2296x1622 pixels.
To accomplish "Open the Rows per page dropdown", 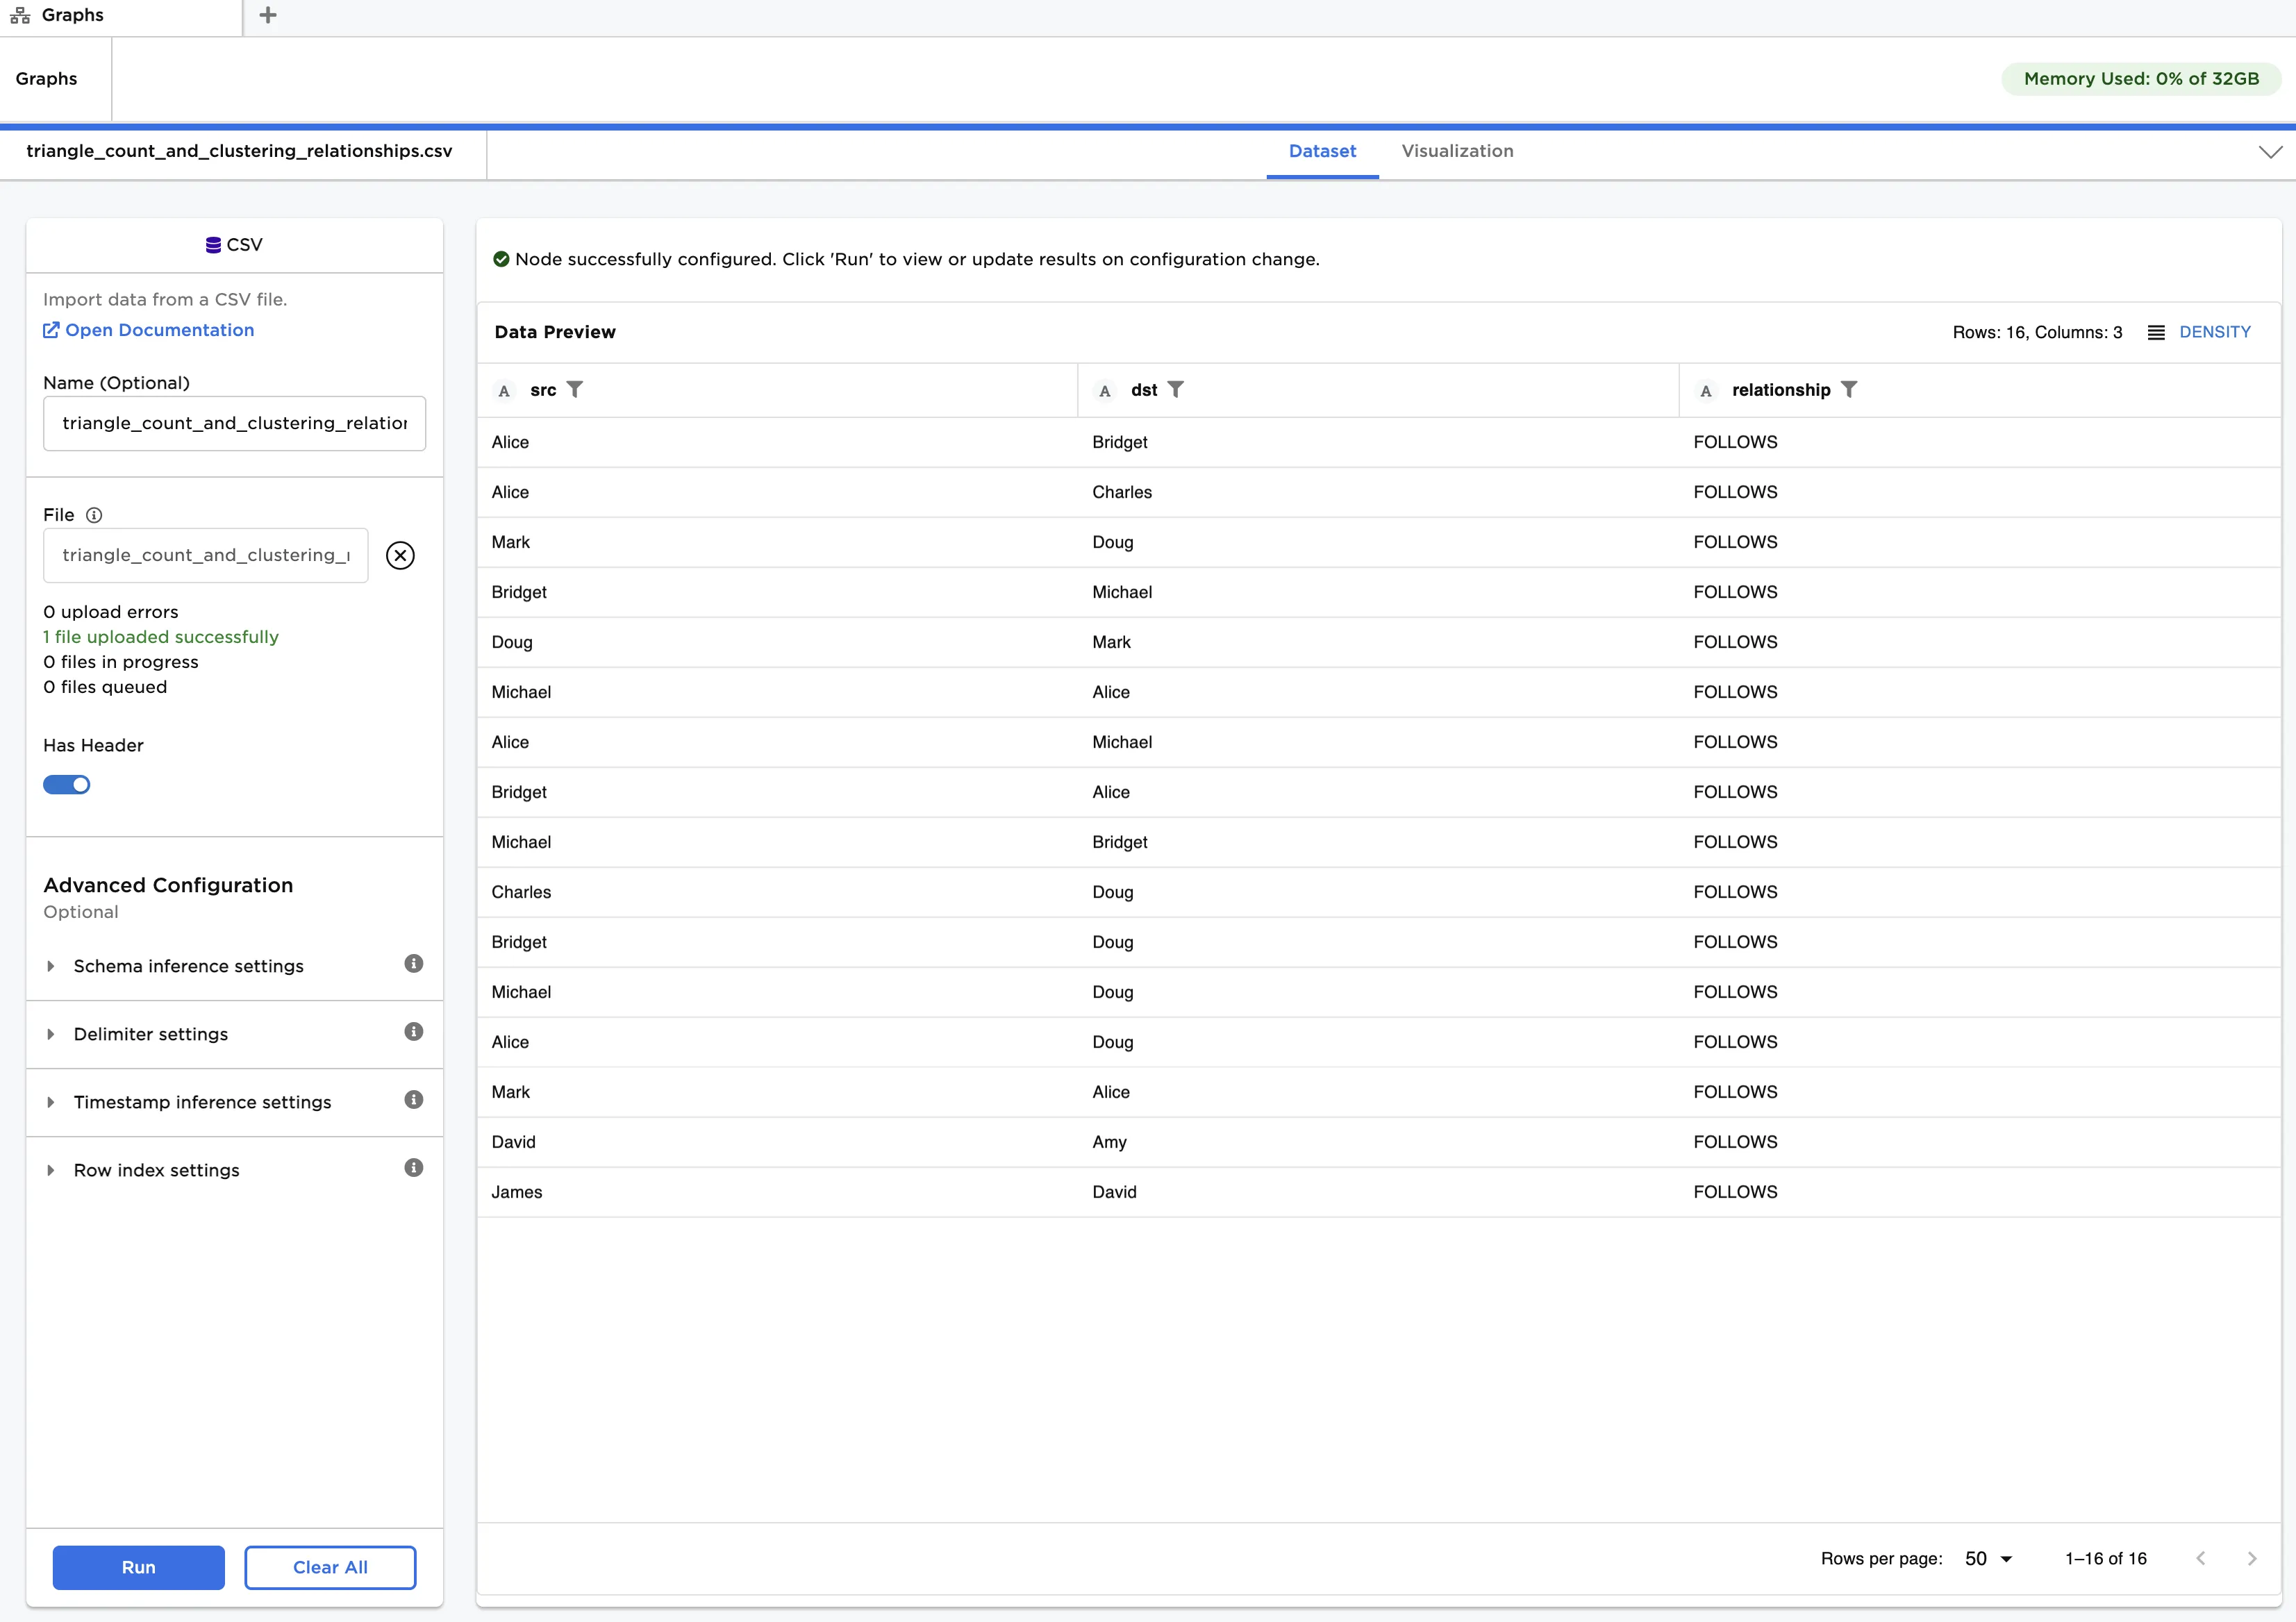I will click(x=1987, y=1559).
